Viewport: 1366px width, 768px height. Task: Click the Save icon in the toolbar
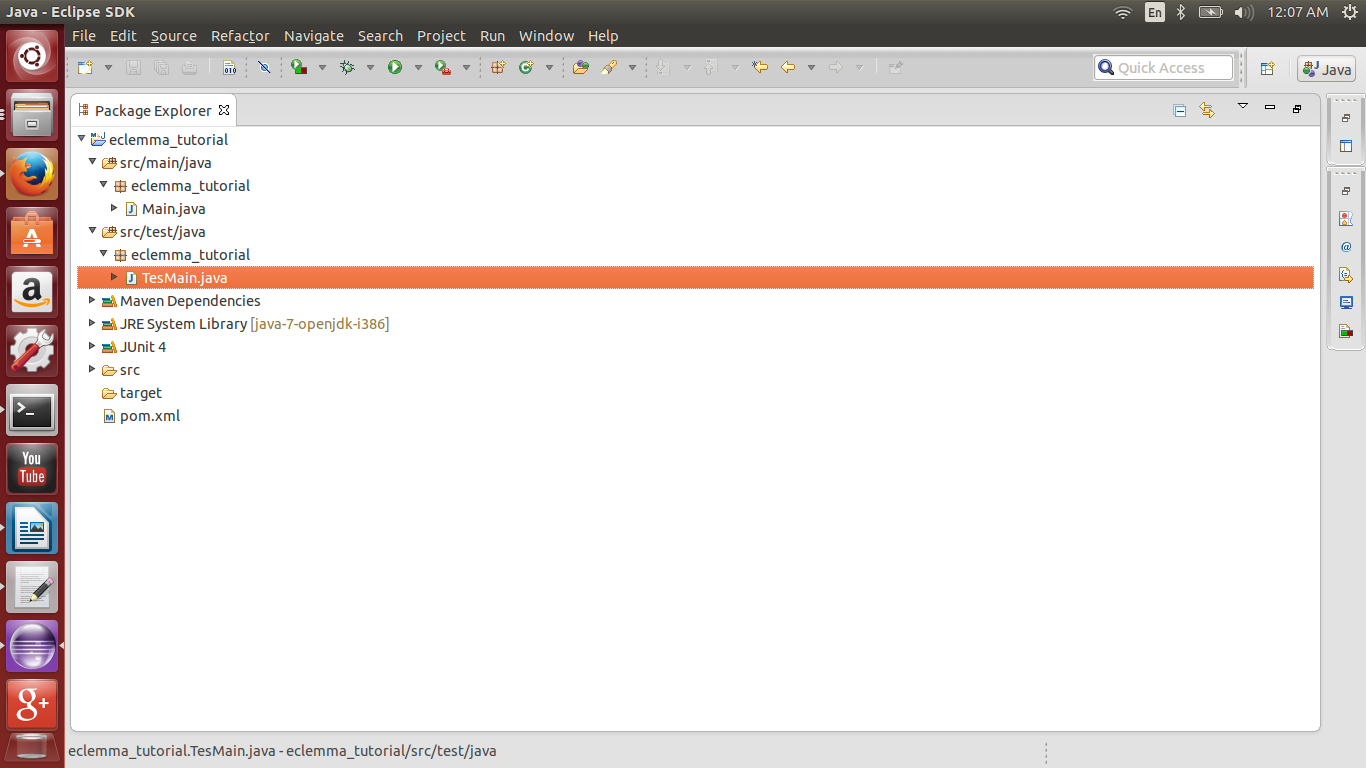pos(134,67)
